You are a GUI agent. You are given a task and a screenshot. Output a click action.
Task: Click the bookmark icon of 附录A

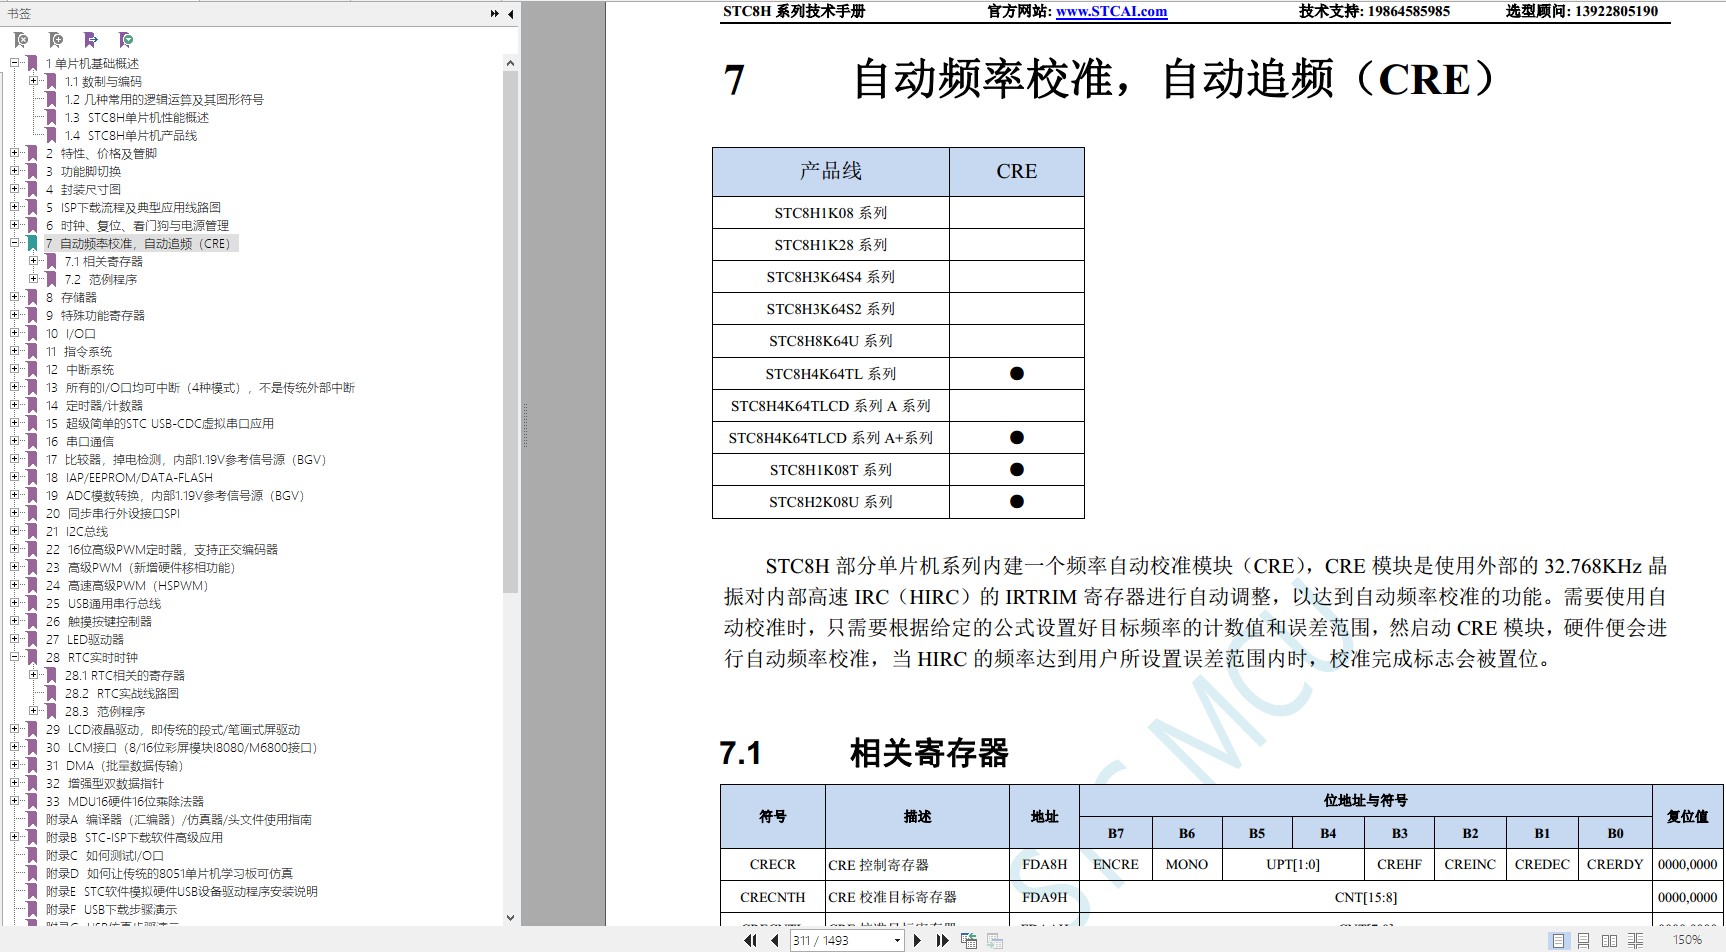32,819
